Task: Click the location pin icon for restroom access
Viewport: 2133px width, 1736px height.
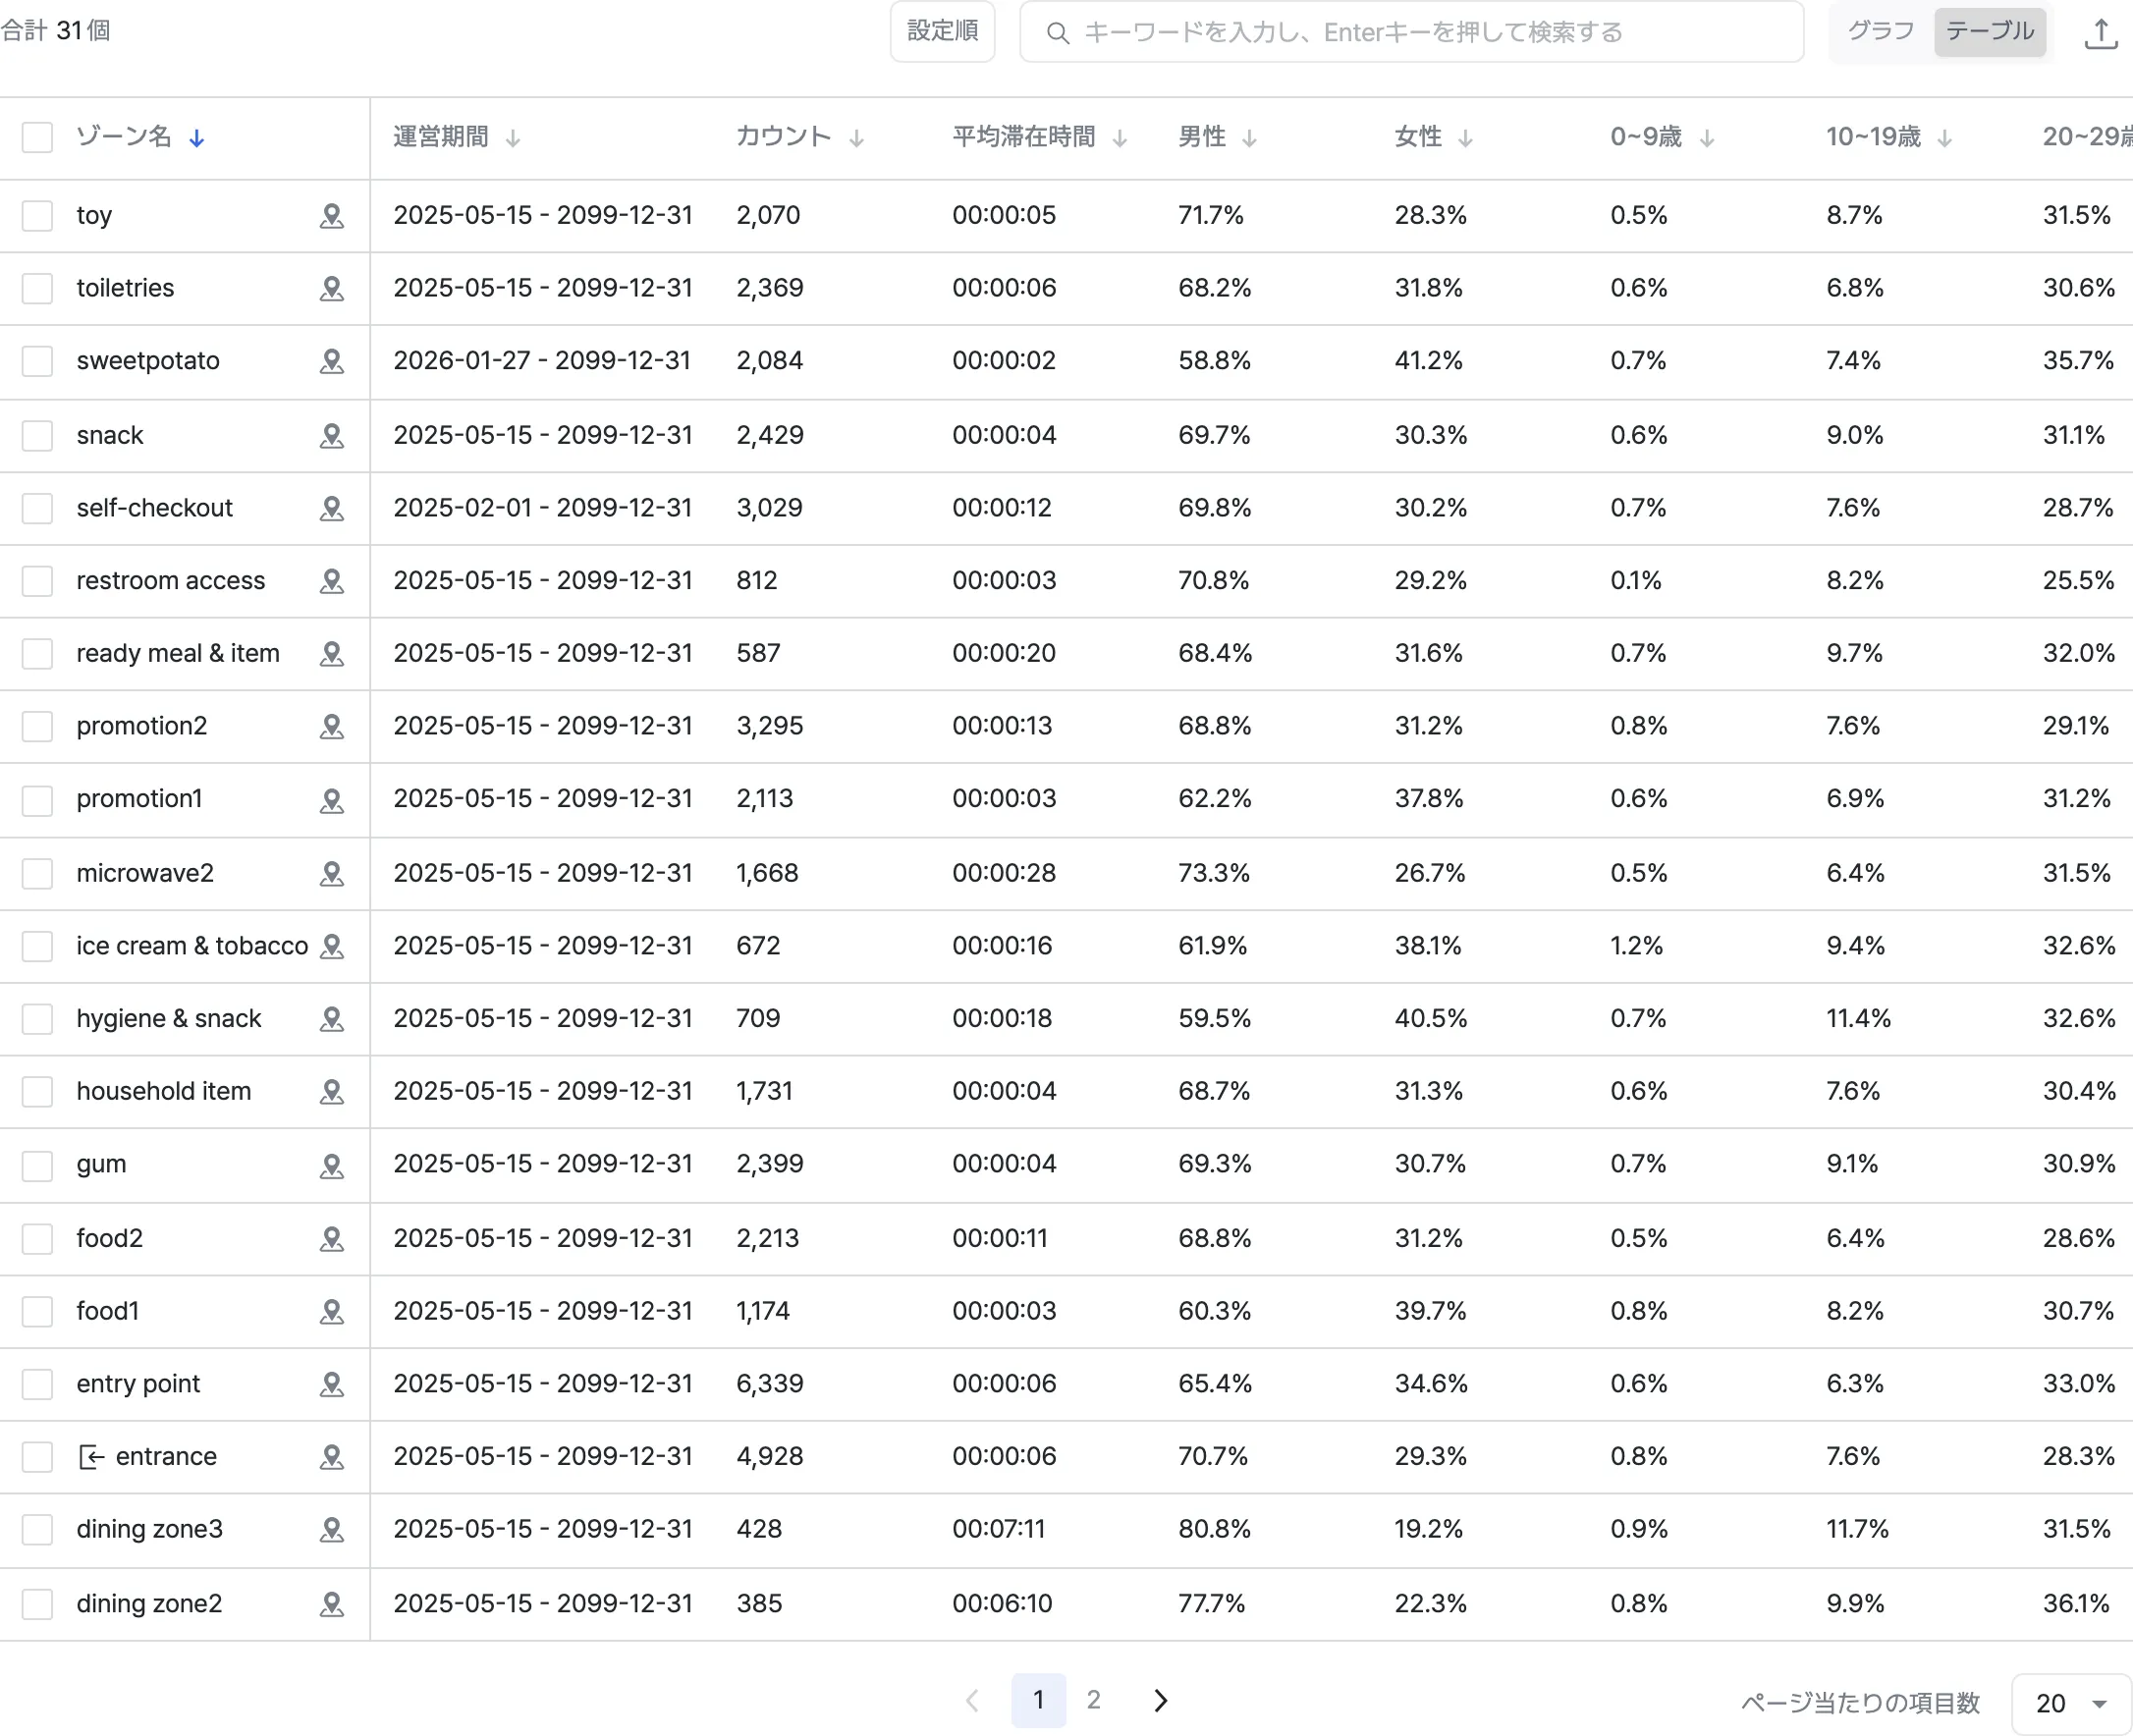Action: [331, 581]
